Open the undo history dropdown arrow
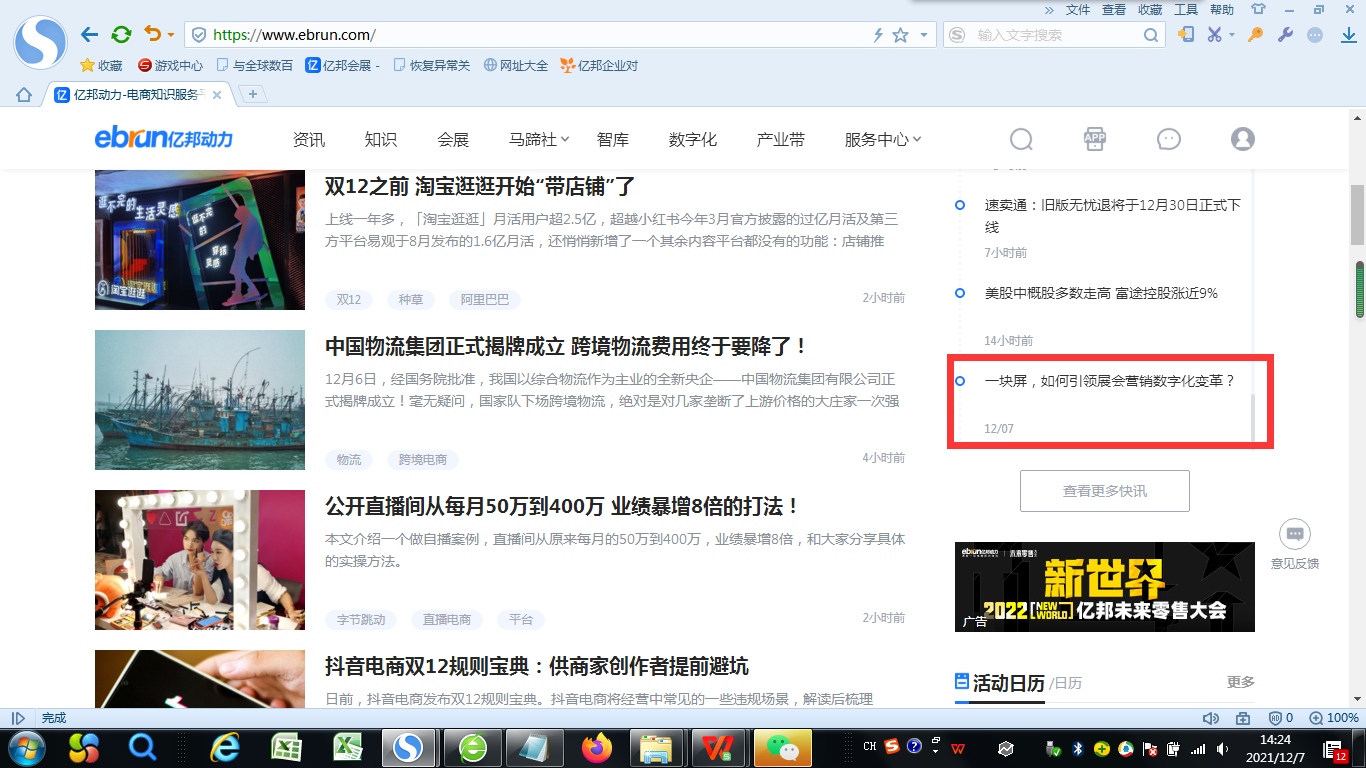 [171, 36]
